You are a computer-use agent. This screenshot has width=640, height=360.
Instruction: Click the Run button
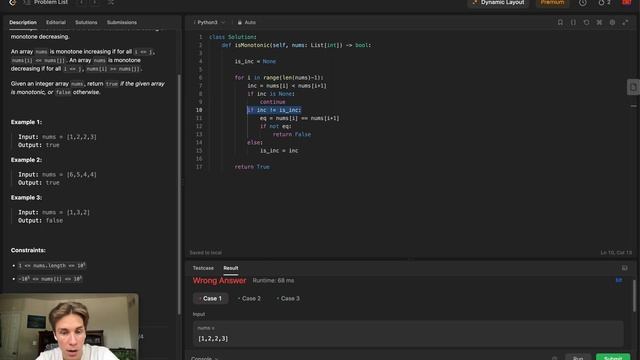point(578,357)
